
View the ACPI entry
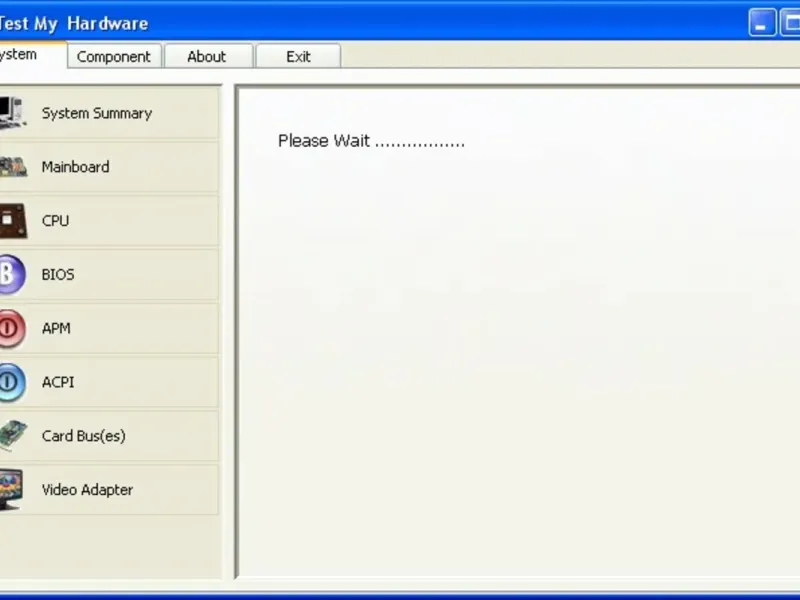pyautogui.click(x=109, y=382)
